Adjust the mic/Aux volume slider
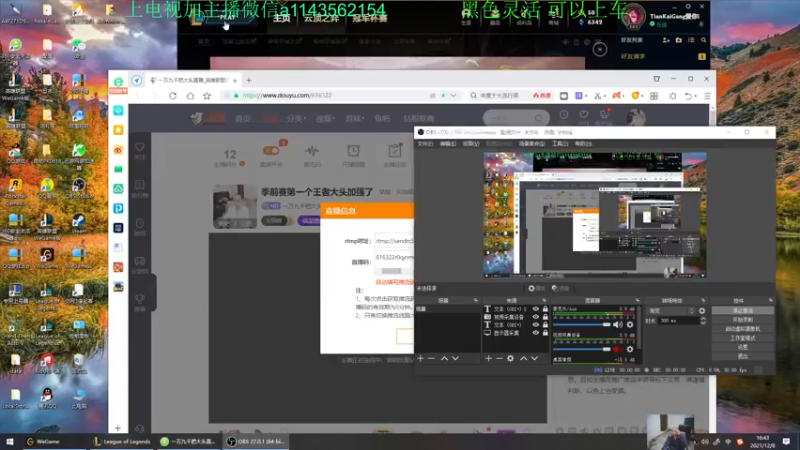Viewport: 800px width, 450px height. pos(582,324)
